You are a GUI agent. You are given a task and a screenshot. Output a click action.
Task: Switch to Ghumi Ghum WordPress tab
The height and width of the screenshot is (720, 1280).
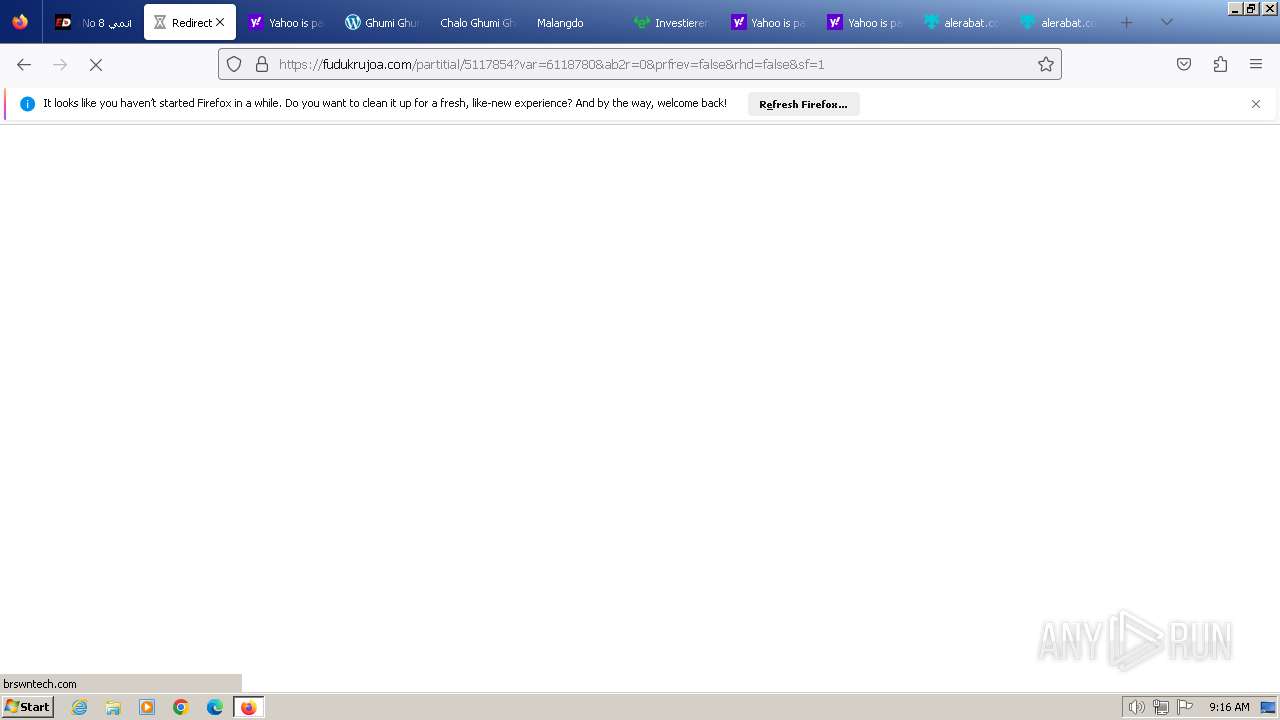point(381,22)
